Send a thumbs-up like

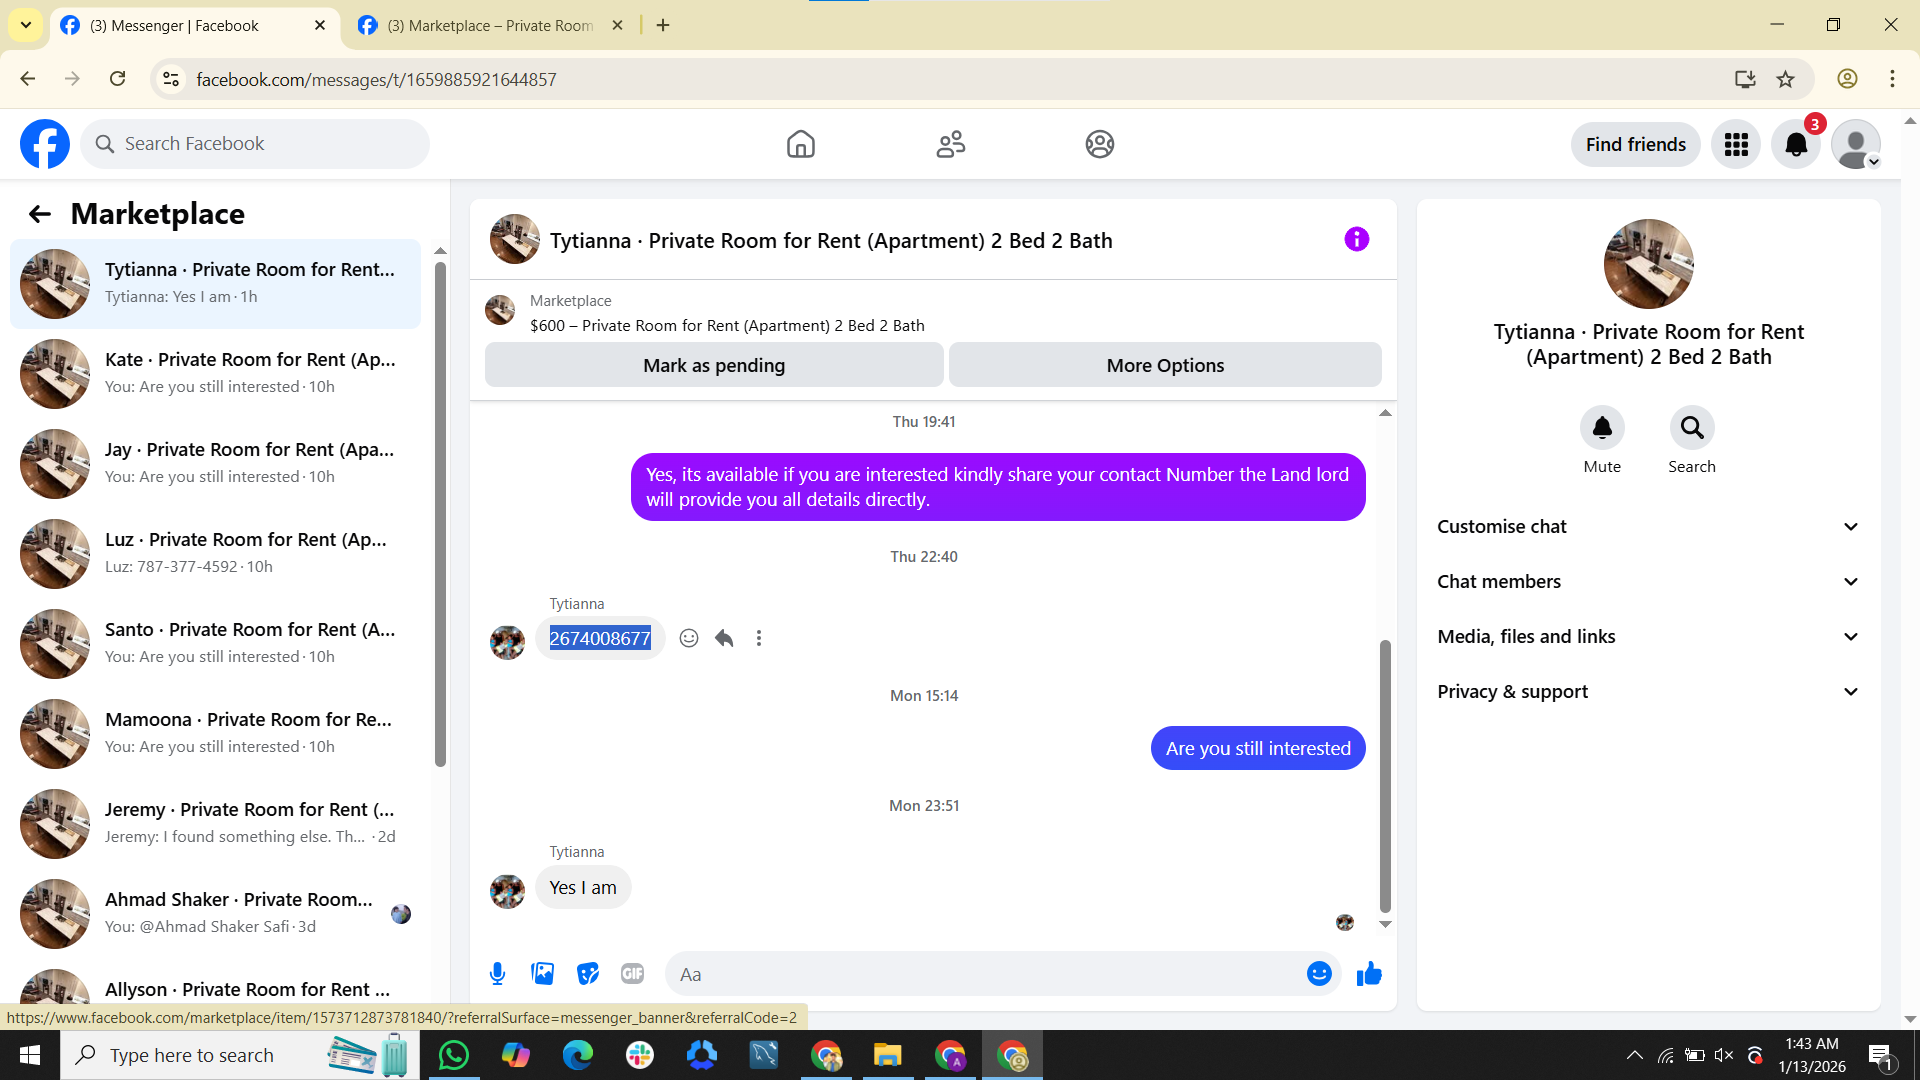click(1369, 974)
